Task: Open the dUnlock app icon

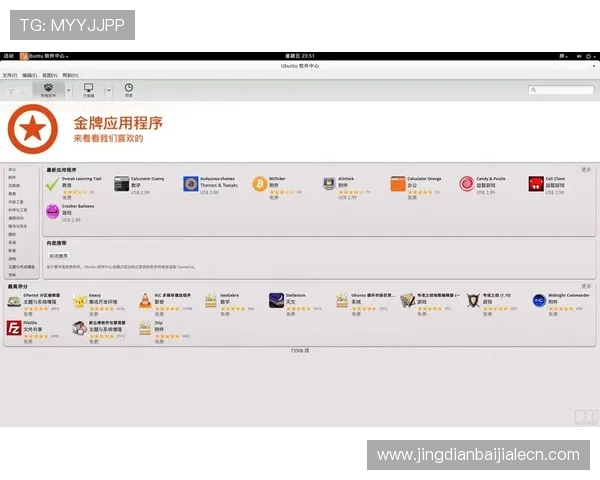Action: [329, 184]
